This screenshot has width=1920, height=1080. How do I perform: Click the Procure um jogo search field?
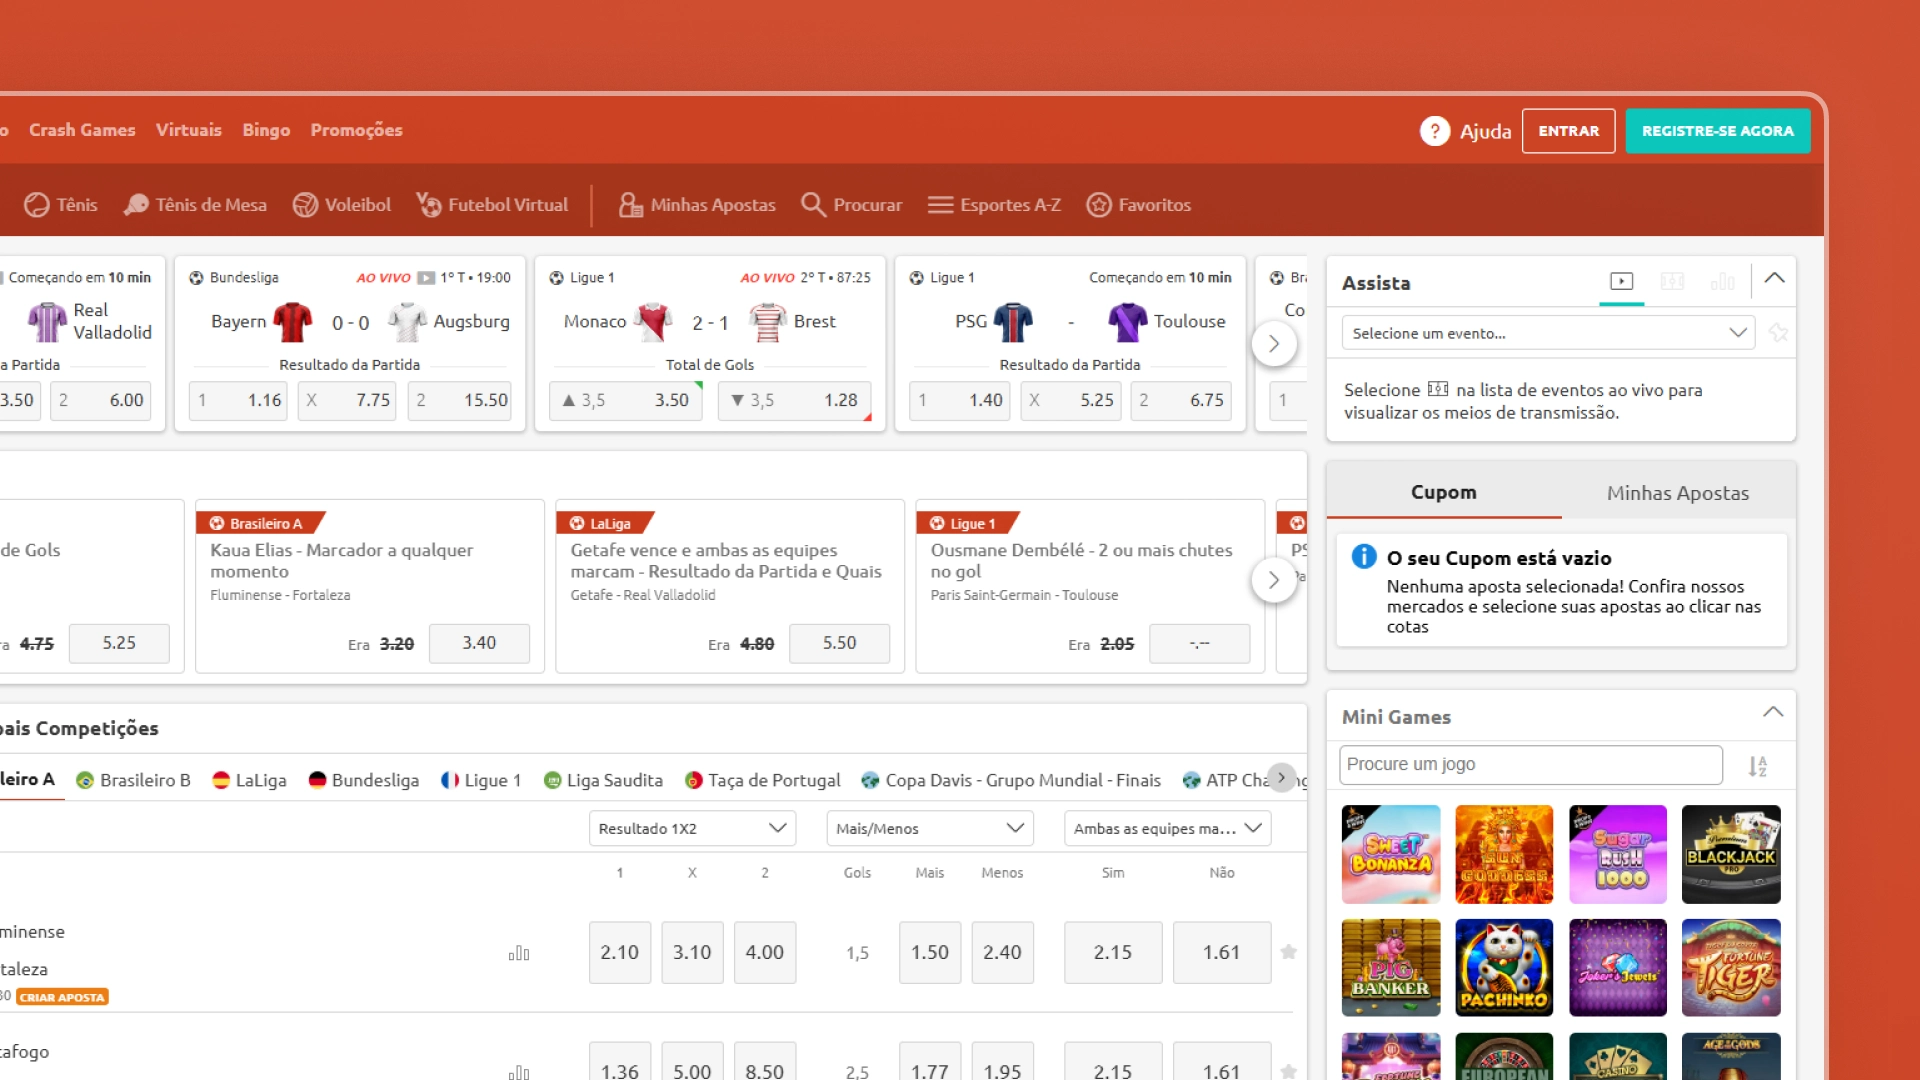point(1530,765)
